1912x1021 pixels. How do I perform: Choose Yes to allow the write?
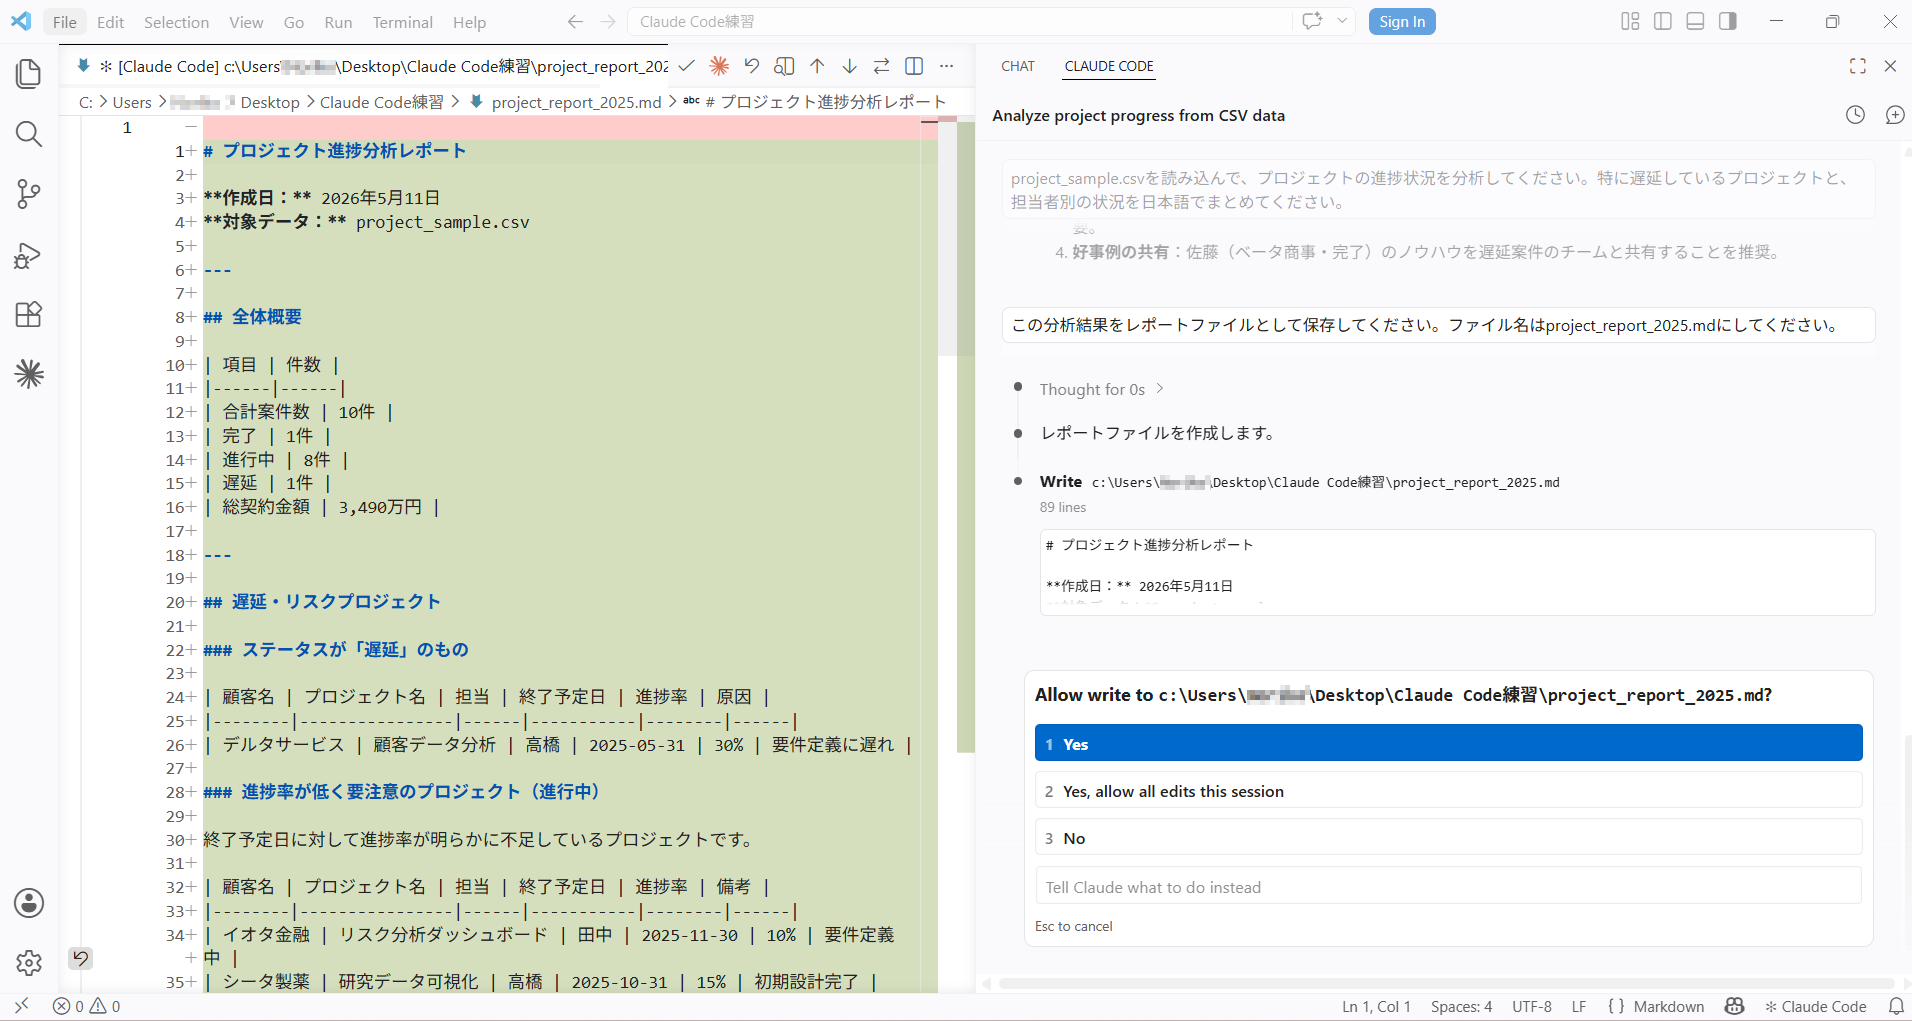click(1448, 744)
